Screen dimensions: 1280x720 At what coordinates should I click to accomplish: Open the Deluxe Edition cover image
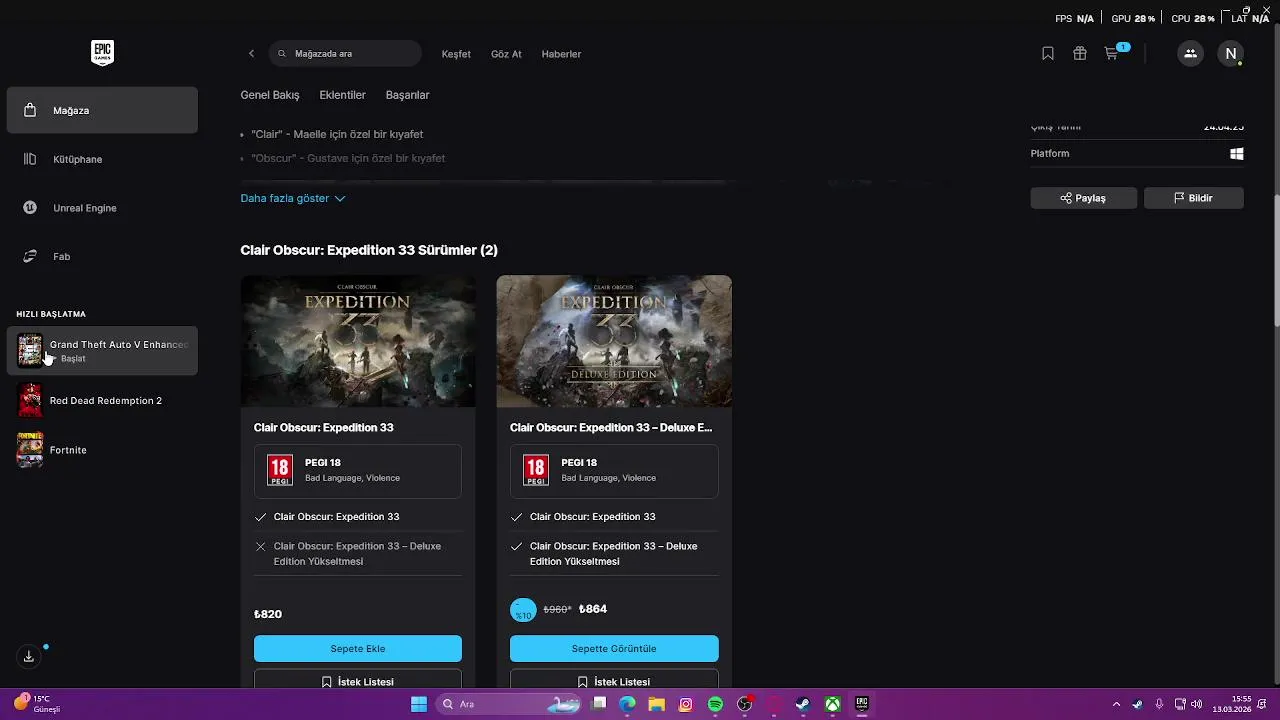614,341
